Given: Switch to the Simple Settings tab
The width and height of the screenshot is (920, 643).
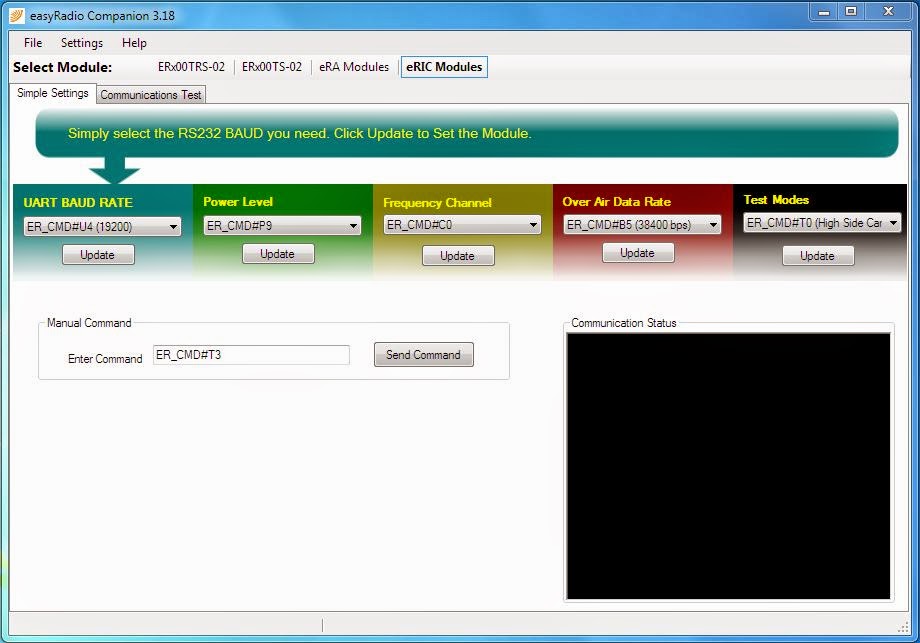Looking at the screenshot, I should 53,93.
